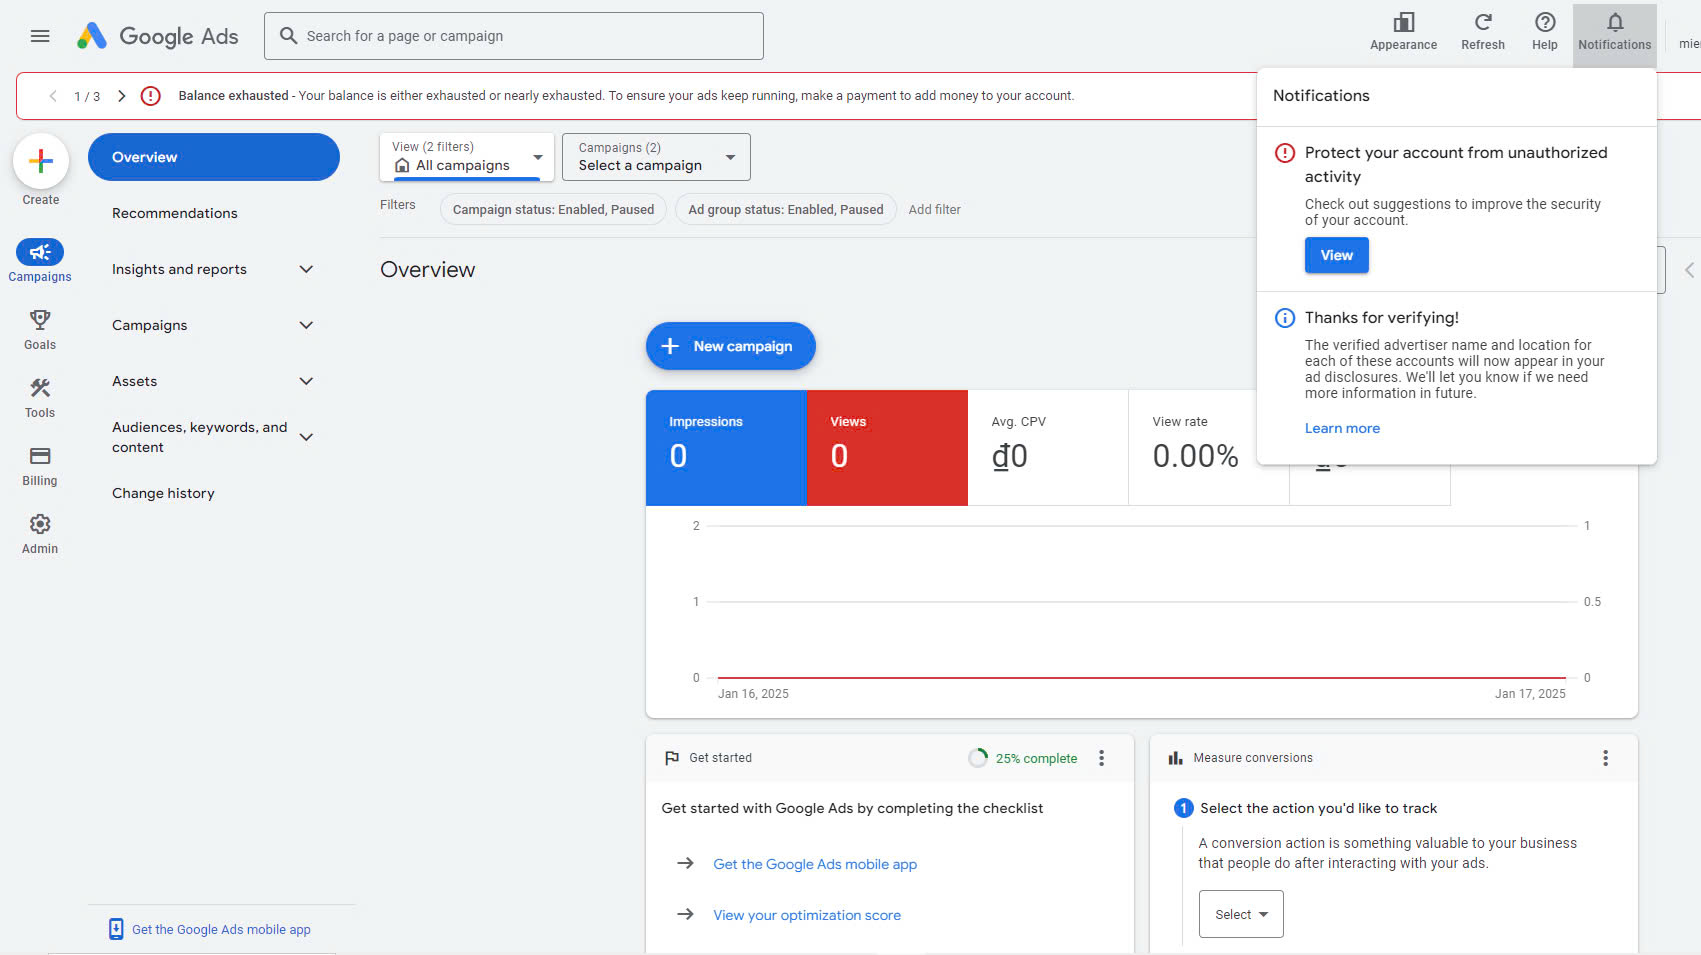Open the conversion action Select dropdown
This screenshot has width=1701, height=955.
(x=1241, y=914)
